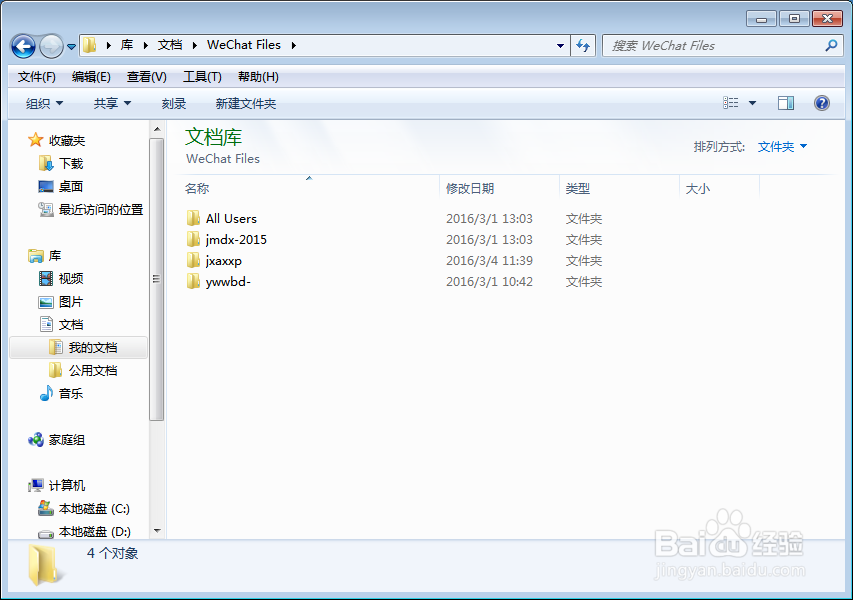Click the 本地磁盘 (C:) drive icon

pos(46,509)
